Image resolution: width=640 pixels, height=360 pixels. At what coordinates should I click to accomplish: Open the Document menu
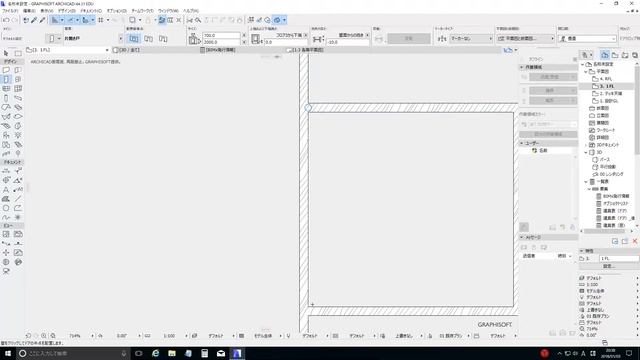91,11
